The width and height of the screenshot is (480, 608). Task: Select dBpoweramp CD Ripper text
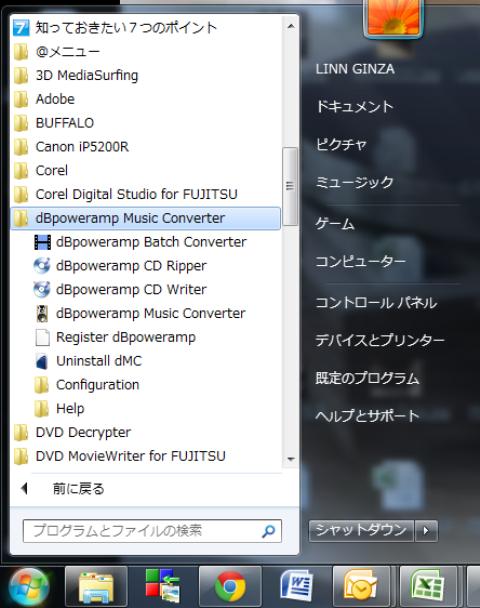pyautogui.click(x=131, y=266)
